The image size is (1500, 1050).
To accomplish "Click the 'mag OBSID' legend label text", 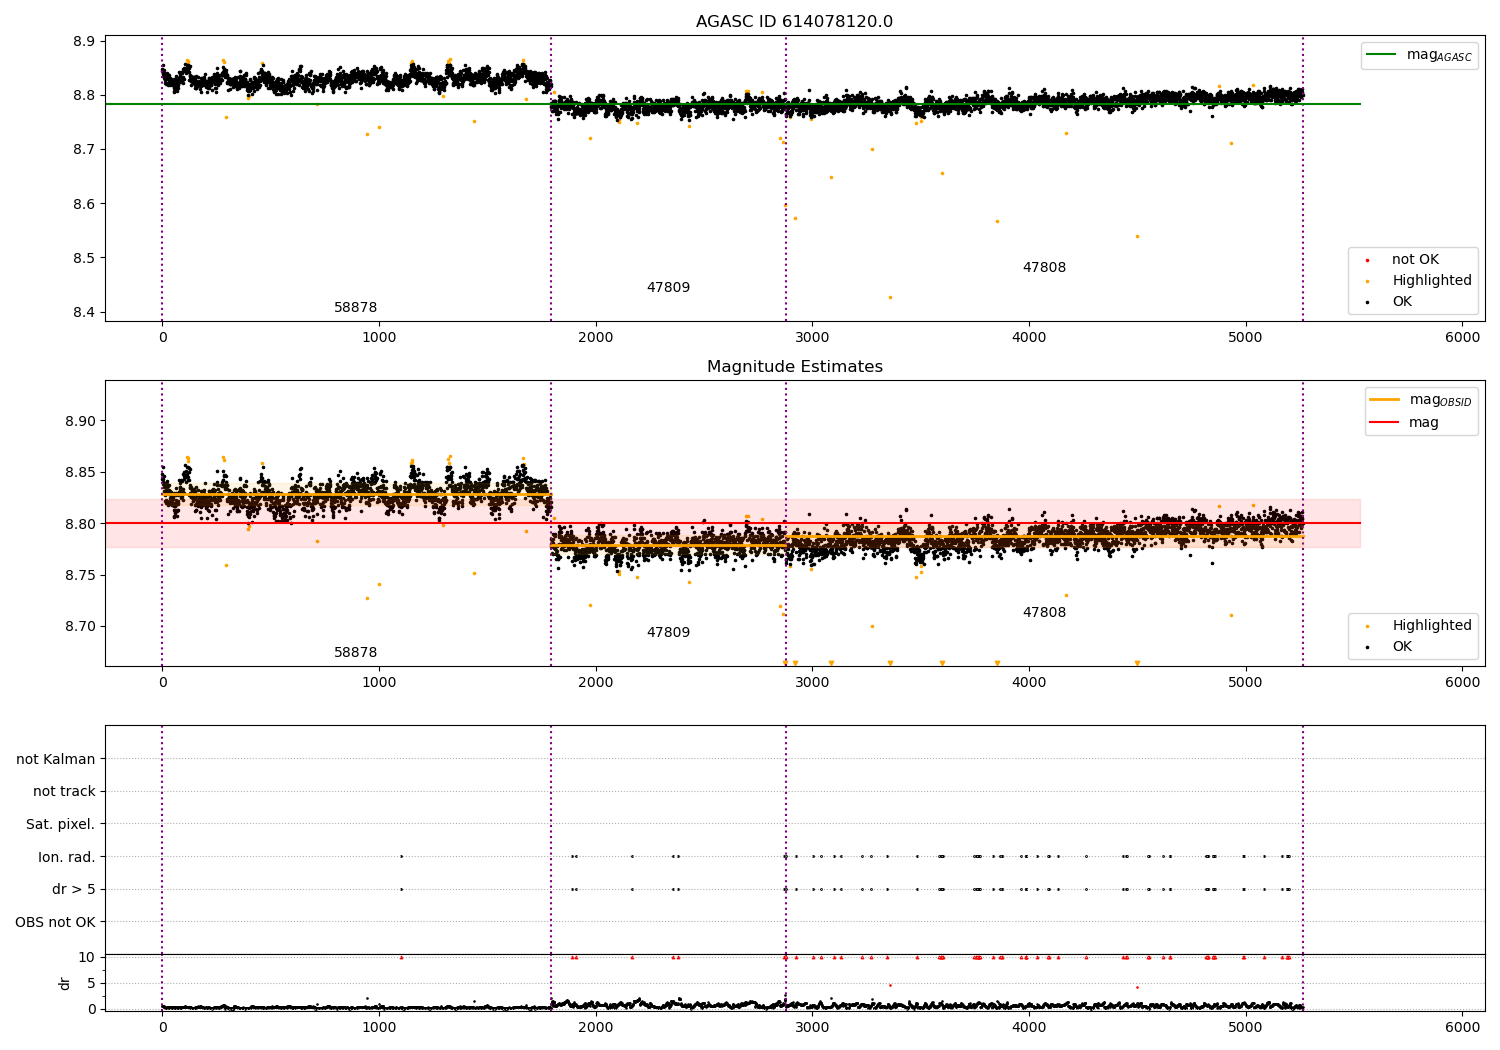I will coord(1441,400).
